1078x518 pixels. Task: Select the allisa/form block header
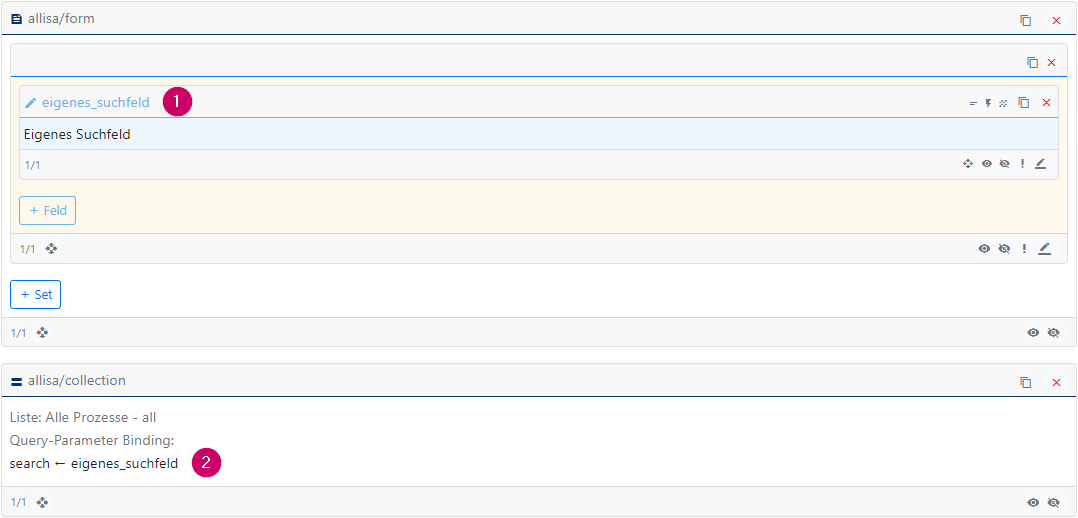[539, 19]
